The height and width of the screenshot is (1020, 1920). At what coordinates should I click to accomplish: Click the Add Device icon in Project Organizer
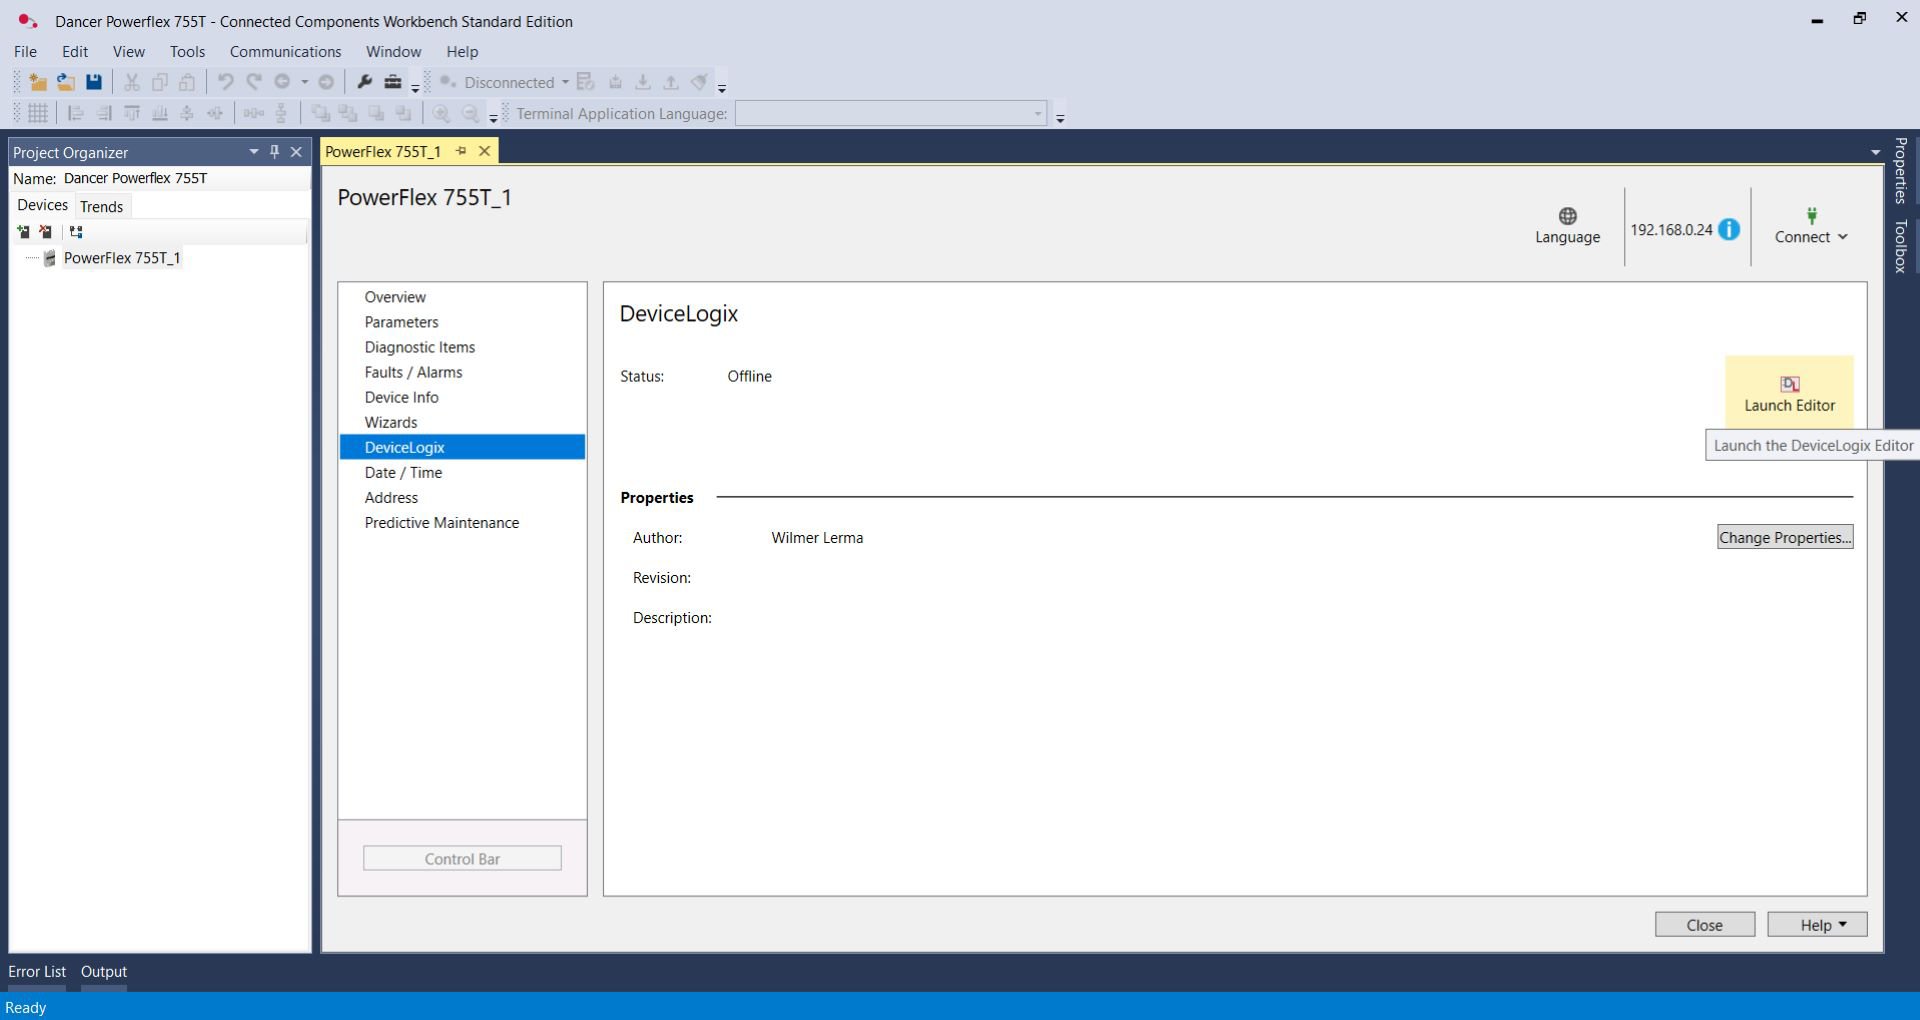(24, 232)
